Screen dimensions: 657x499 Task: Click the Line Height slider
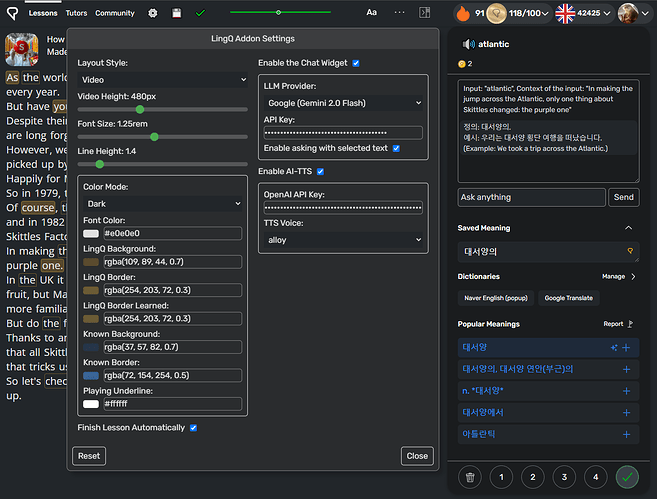pos(163,164)
